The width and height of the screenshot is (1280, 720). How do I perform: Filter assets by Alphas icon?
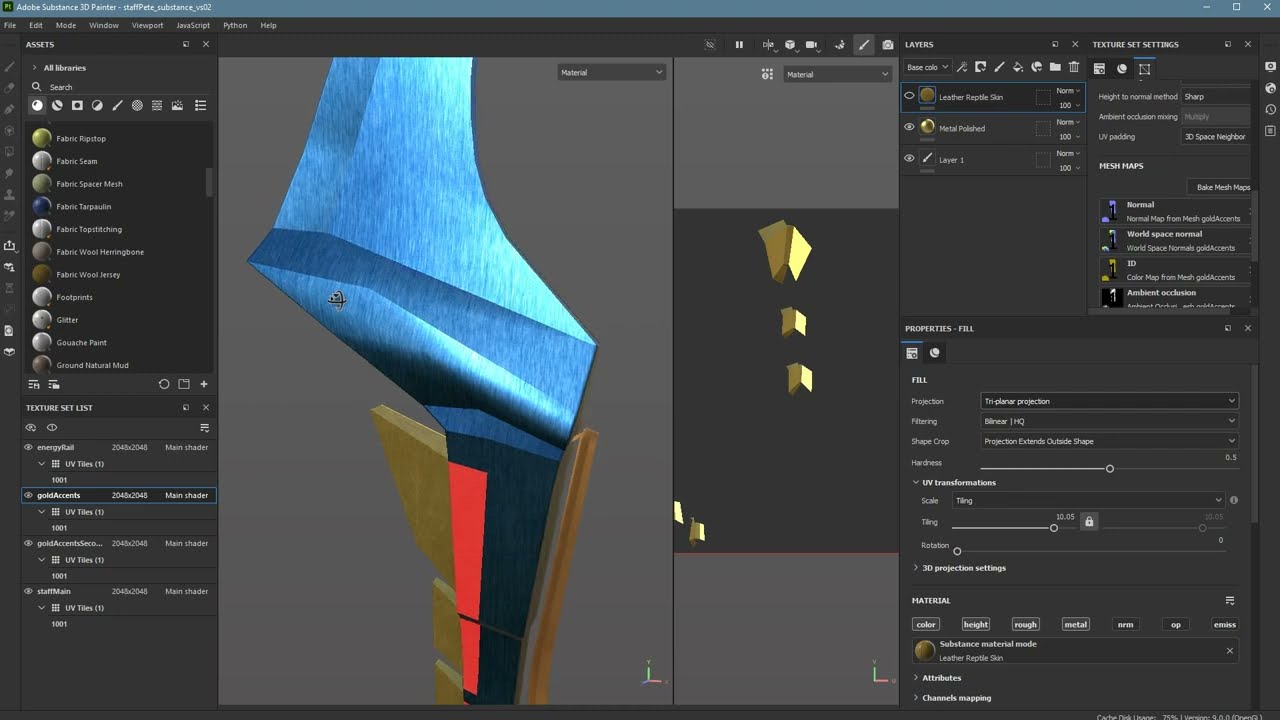137,105
